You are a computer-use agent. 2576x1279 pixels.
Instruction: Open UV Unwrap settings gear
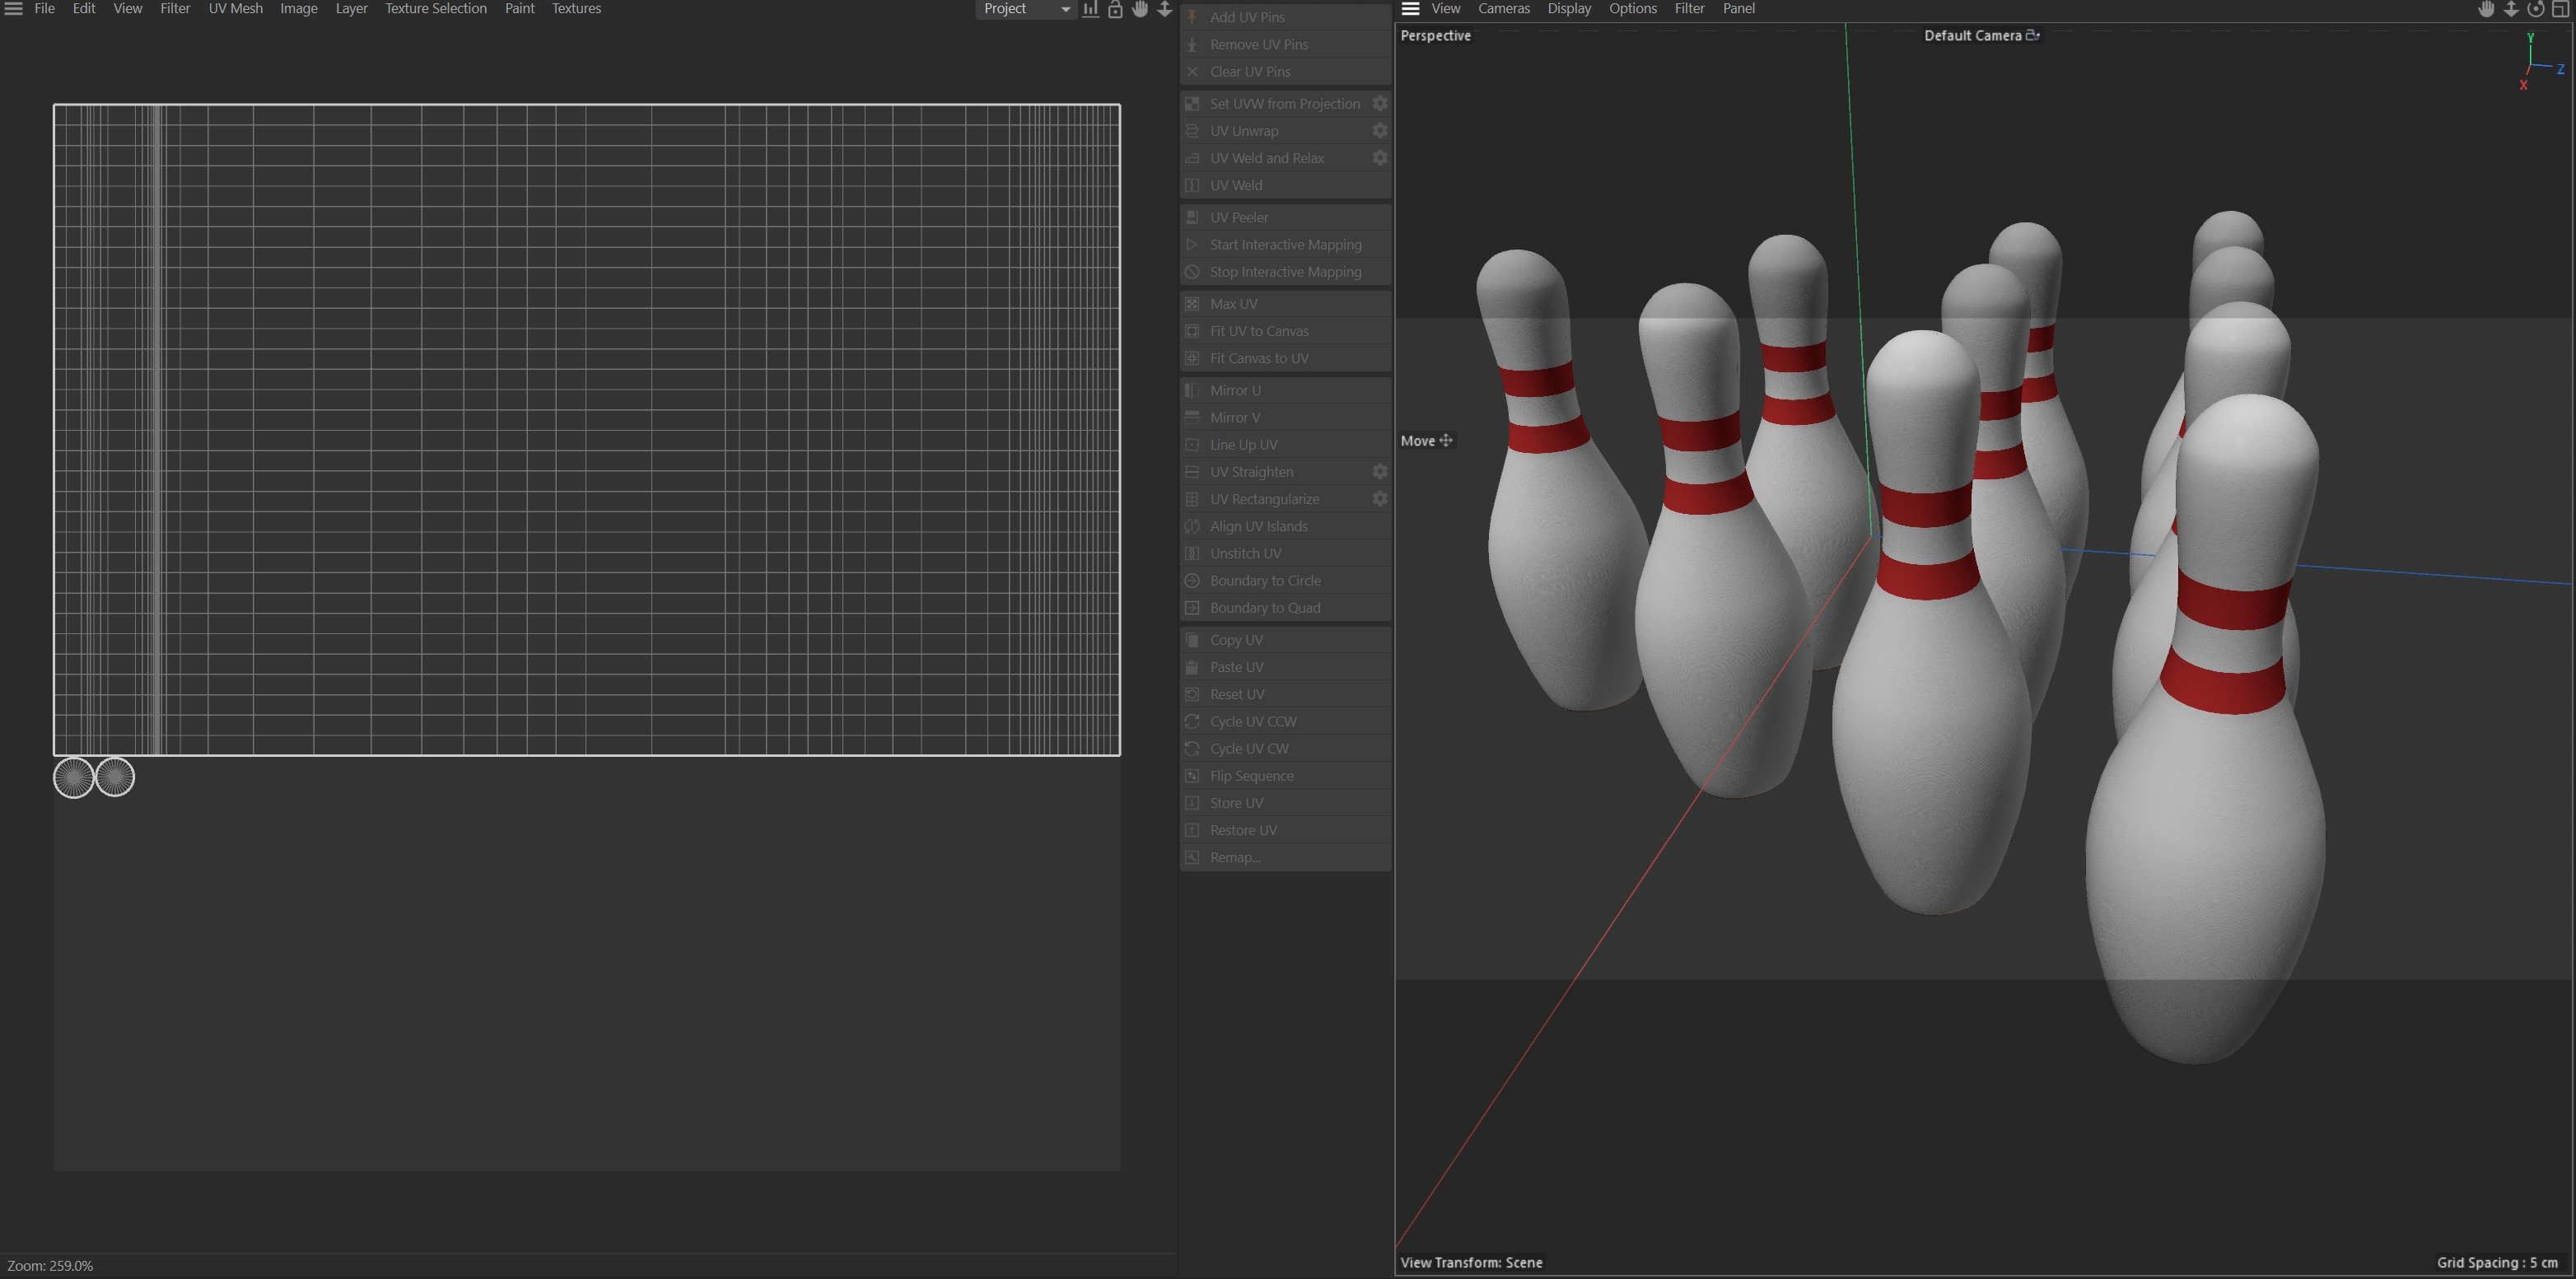1380,131
